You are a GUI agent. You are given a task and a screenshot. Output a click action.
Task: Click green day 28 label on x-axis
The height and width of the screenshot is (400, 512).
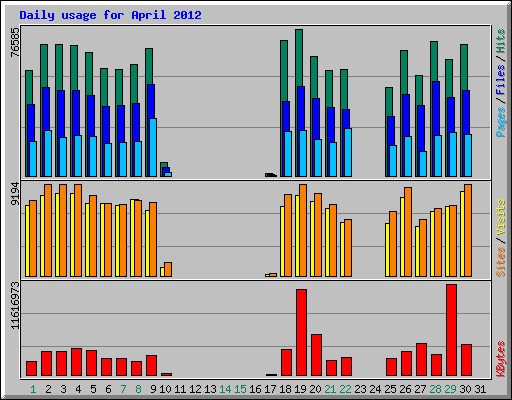coord(435,389)
